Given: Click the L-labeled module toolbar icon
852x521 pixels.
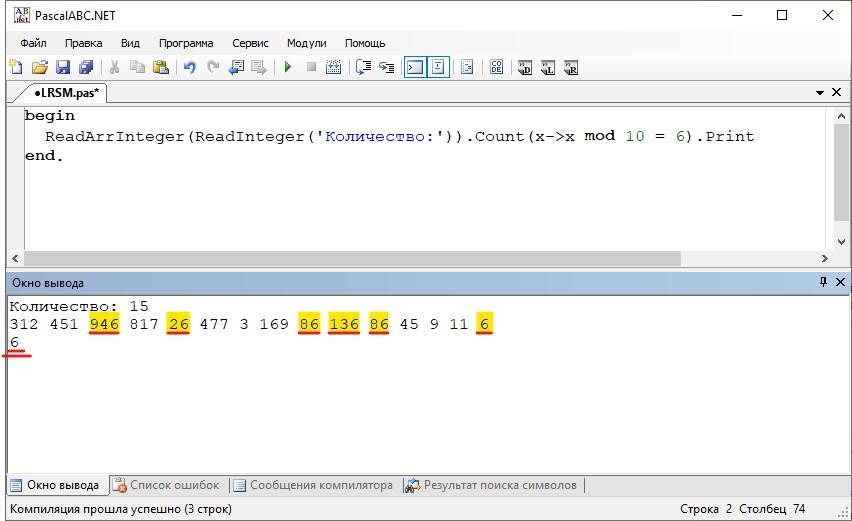Looking at the screenshot, I should (548, 67).
